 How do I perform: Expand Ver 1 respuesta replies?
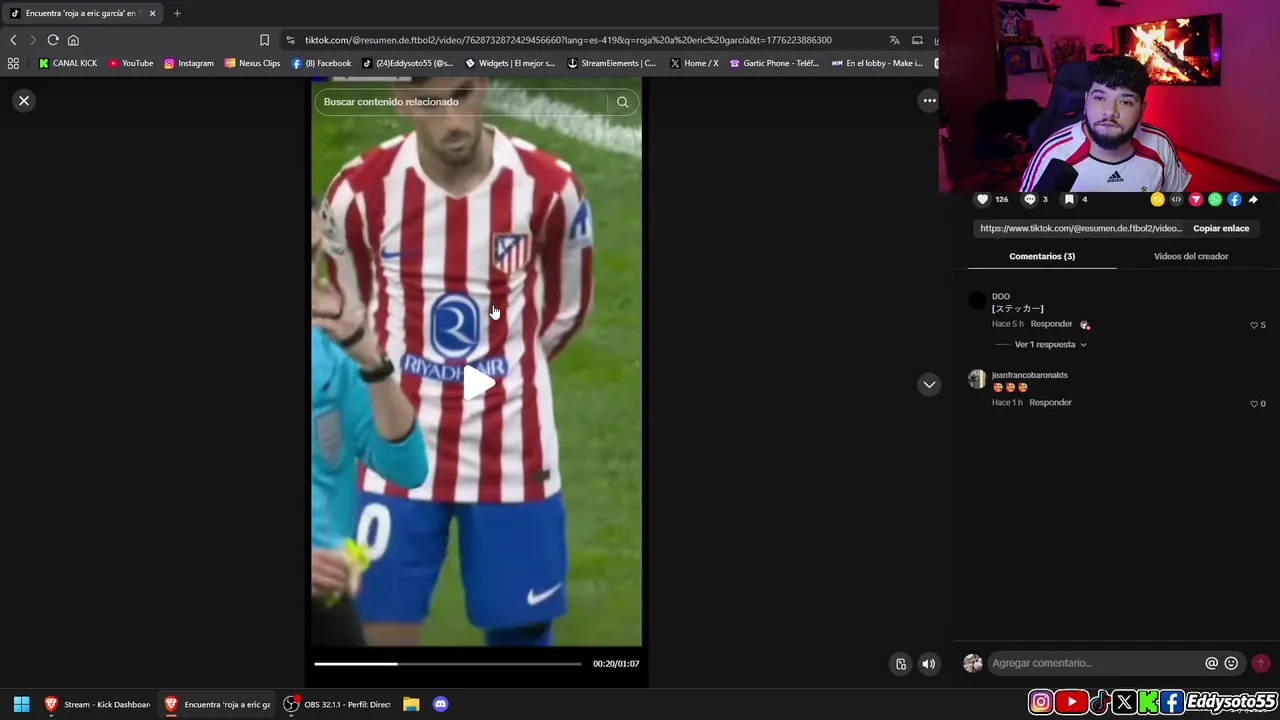tap(1050, 344)
